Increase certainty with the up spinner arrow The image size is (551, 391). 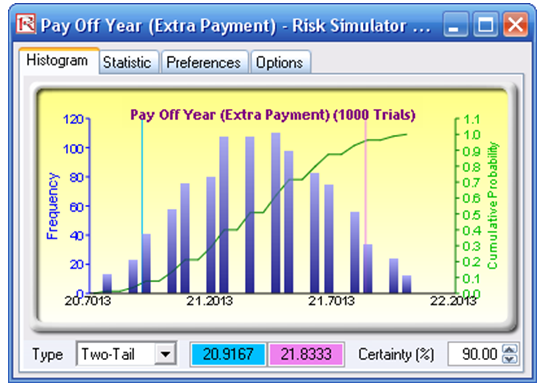click(510, 349)
